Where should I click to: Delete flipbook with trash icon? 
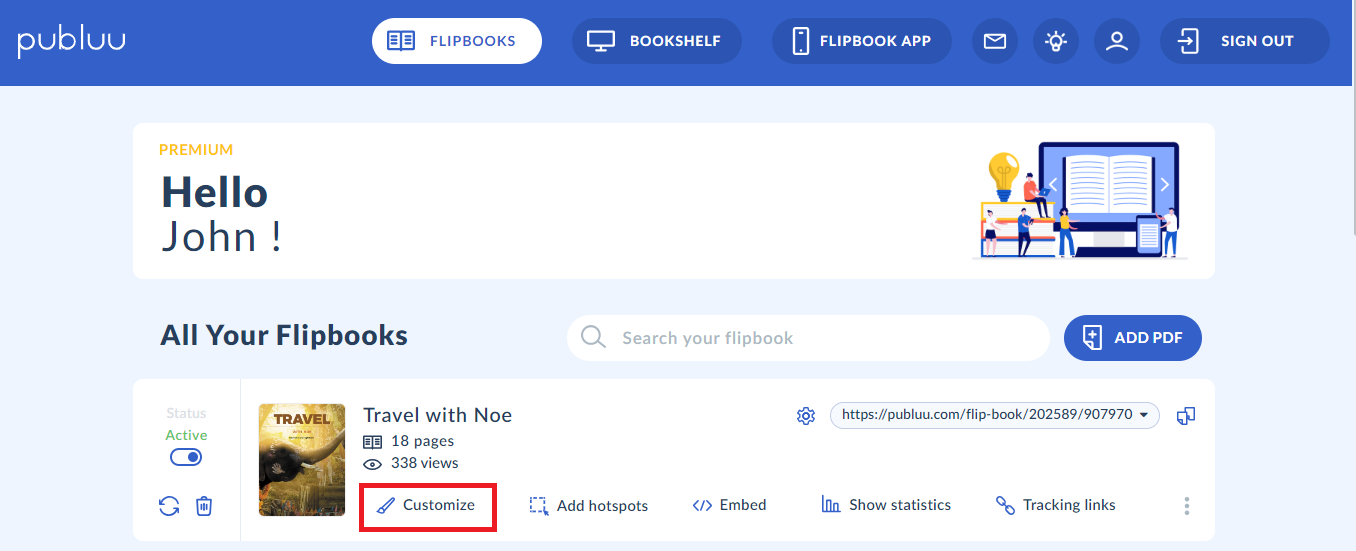[204, 506]
